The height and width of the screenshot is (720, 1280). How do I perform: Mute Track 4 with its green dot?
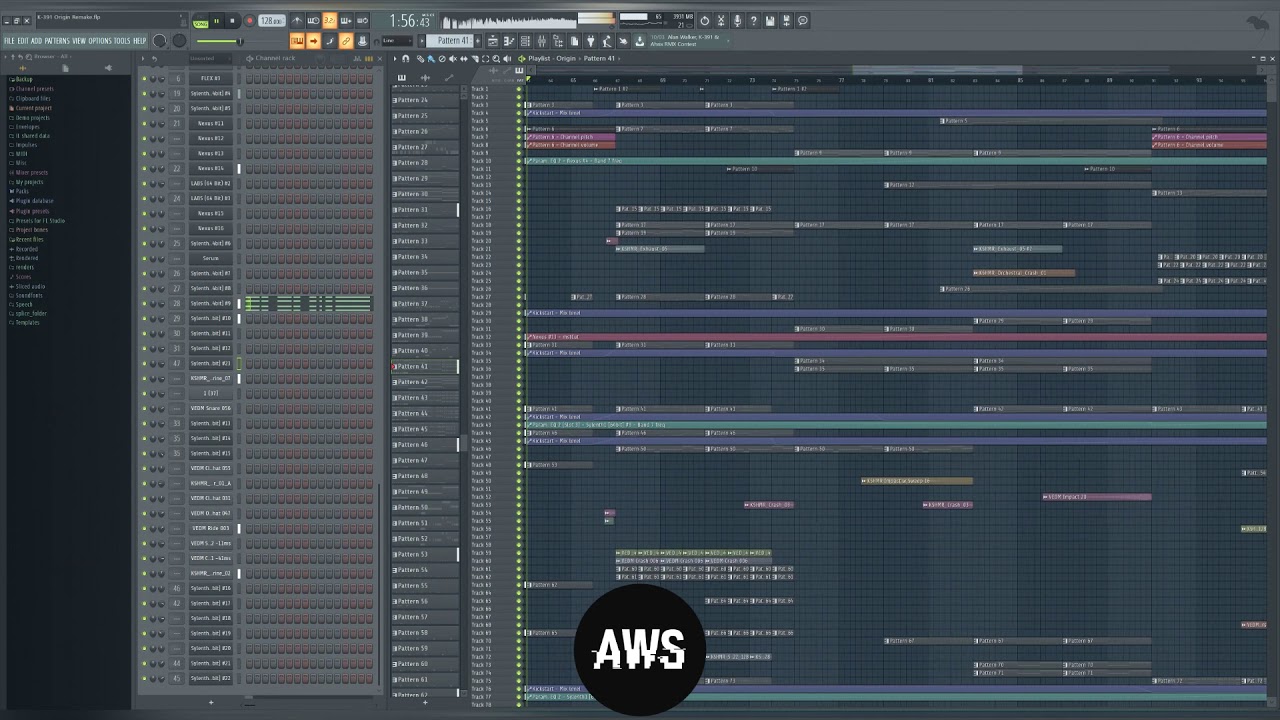point(519,113)
